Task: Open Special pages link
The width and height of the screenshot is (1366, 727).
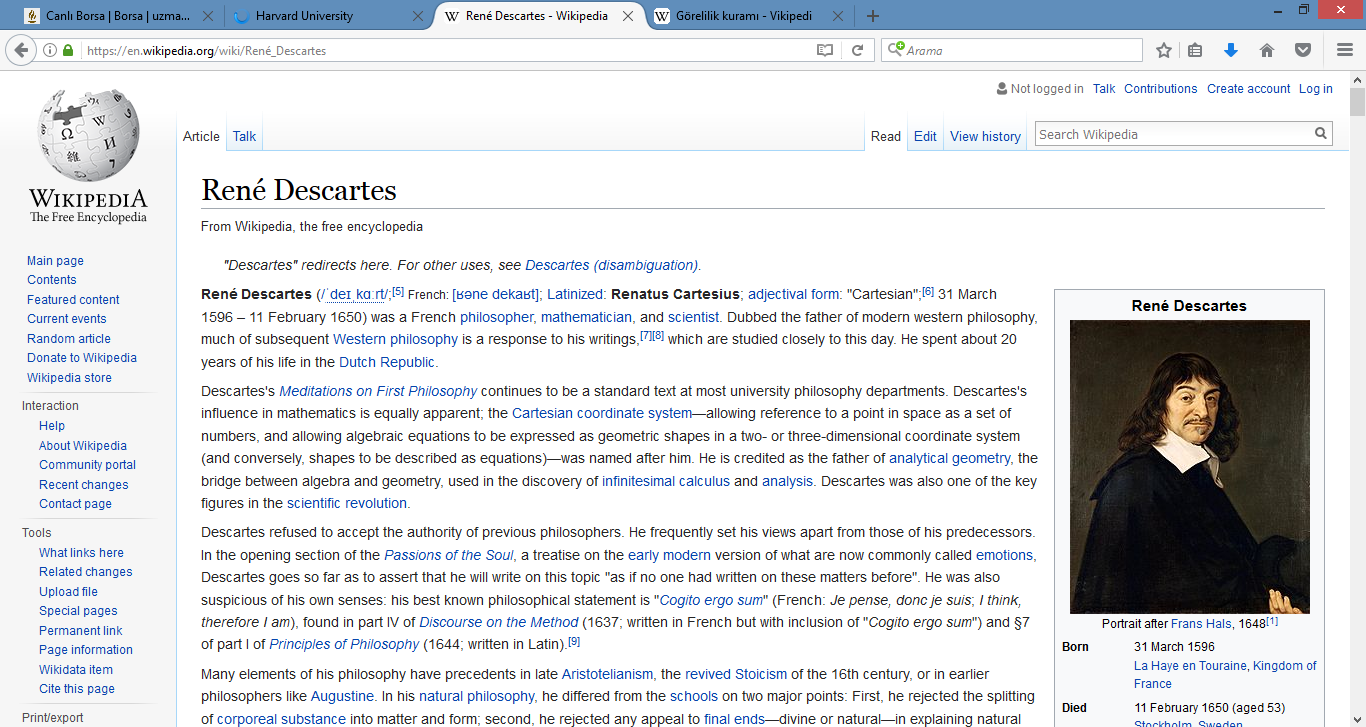Action: (78, 611)
